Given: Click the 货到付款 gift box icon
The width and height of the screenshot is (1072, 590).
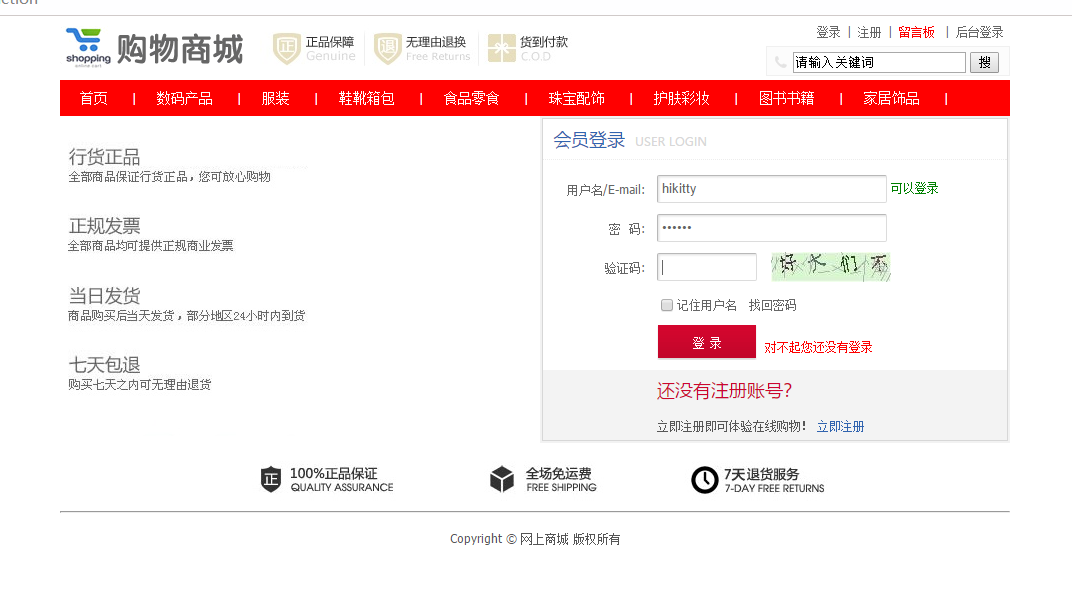Looking at the screenshot, I should point(502,48).
